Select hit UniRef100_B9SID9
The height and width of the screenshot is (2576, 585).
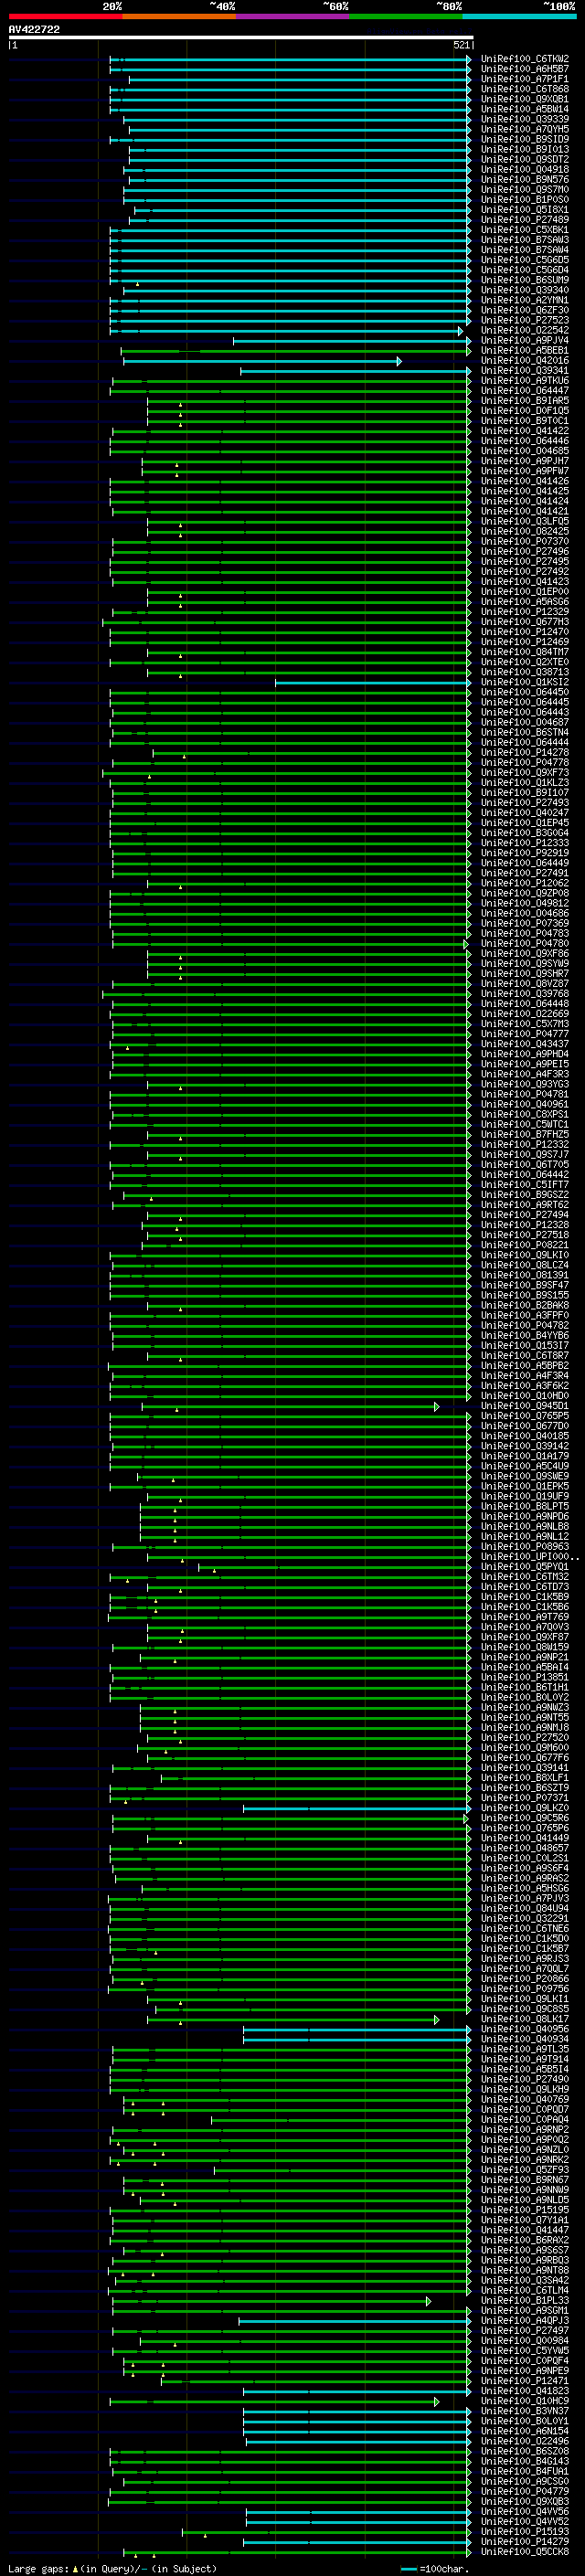coord(525,139)
